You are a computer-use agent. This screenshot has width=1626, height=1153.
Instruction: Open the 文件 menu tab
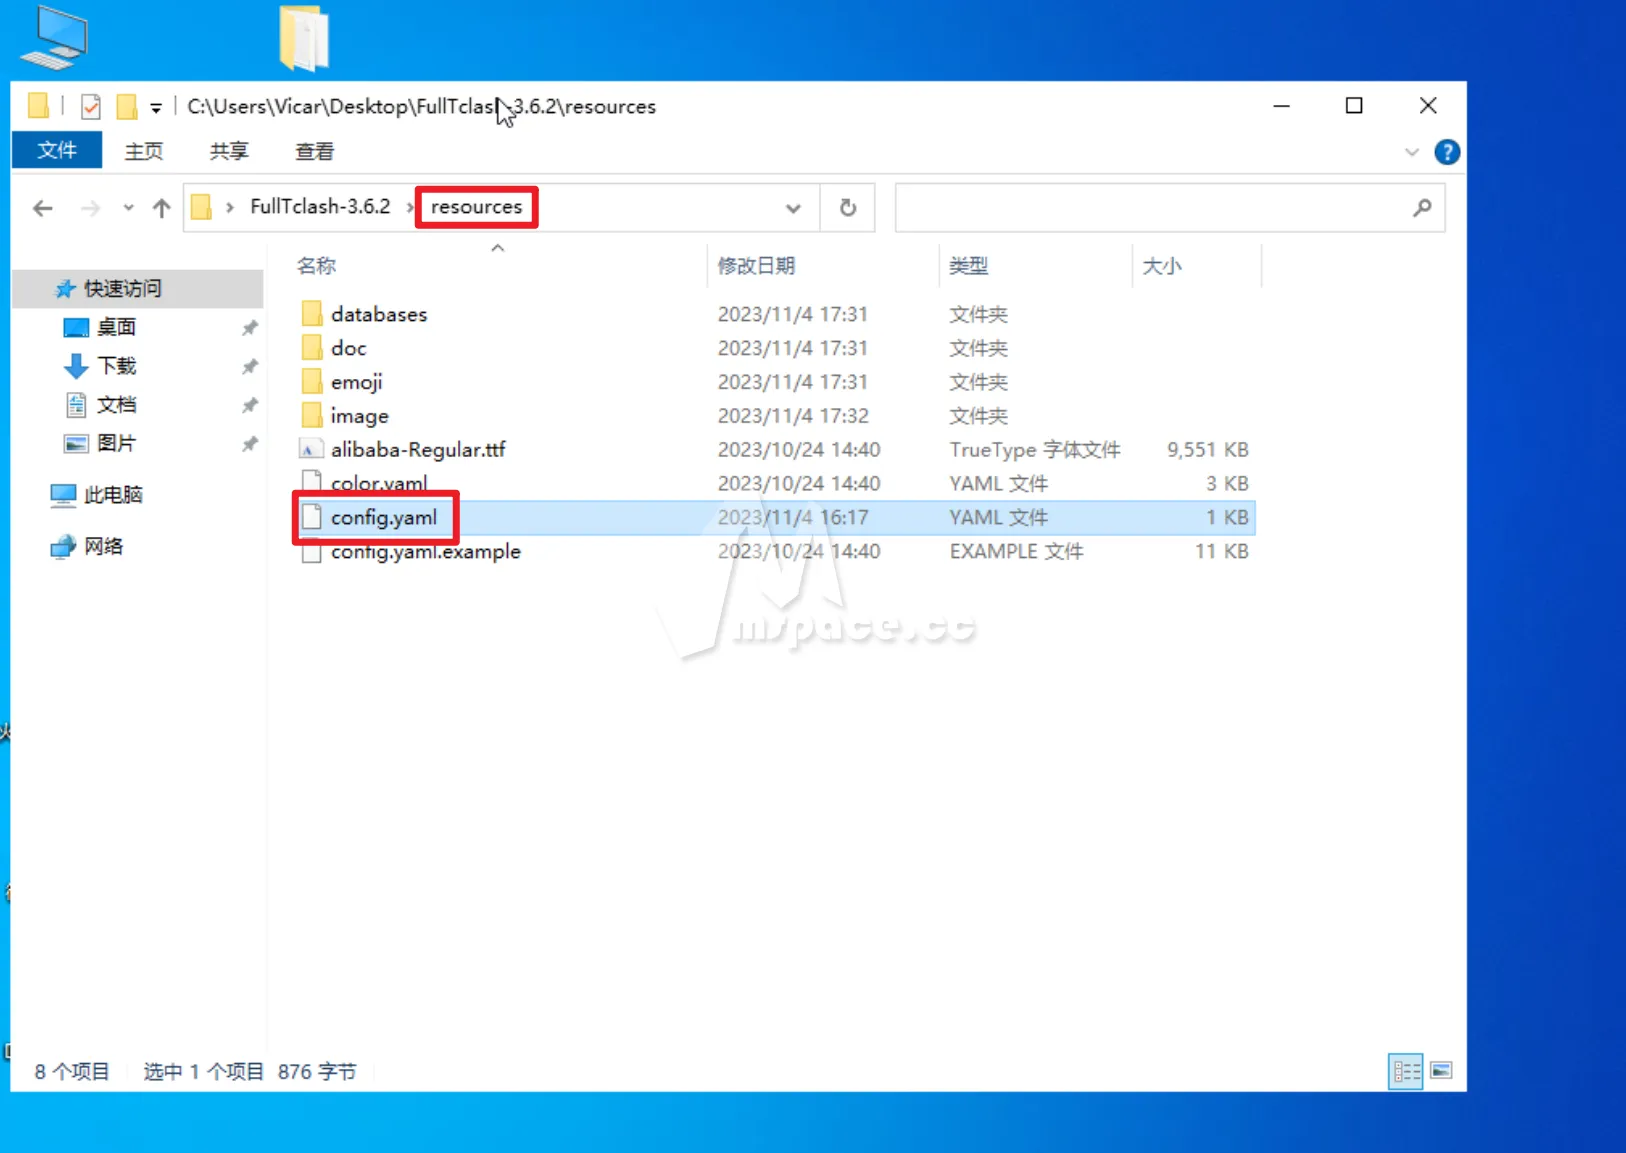click(57, 150)
